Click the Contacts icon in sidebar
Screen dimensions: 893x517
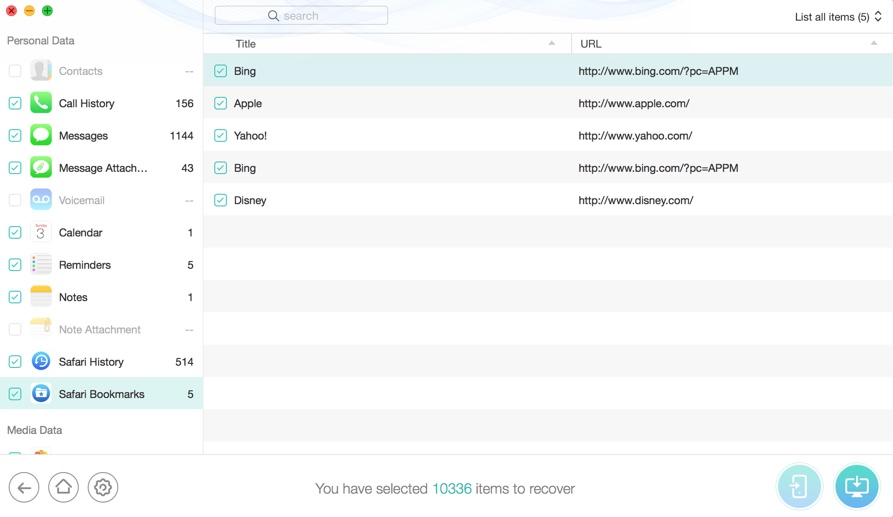[41, 71]
